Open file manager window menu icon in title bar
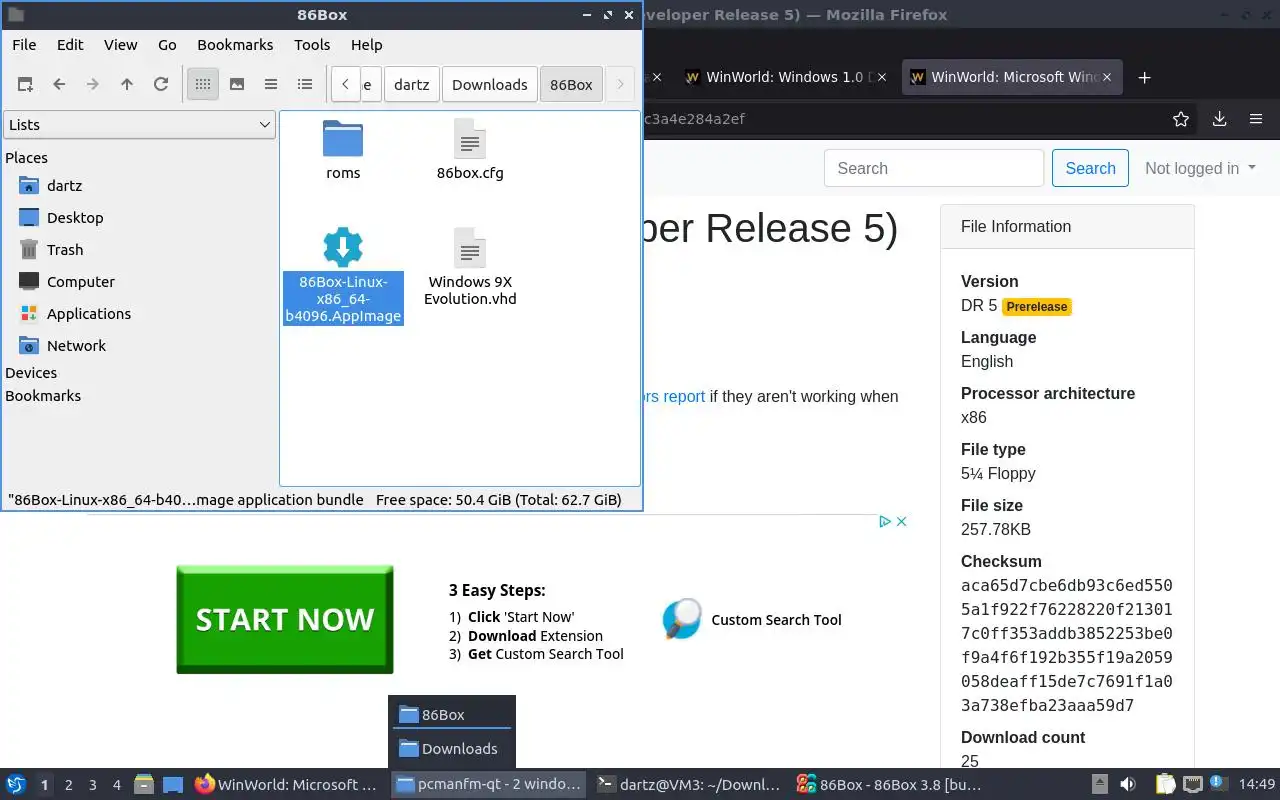 15,15
